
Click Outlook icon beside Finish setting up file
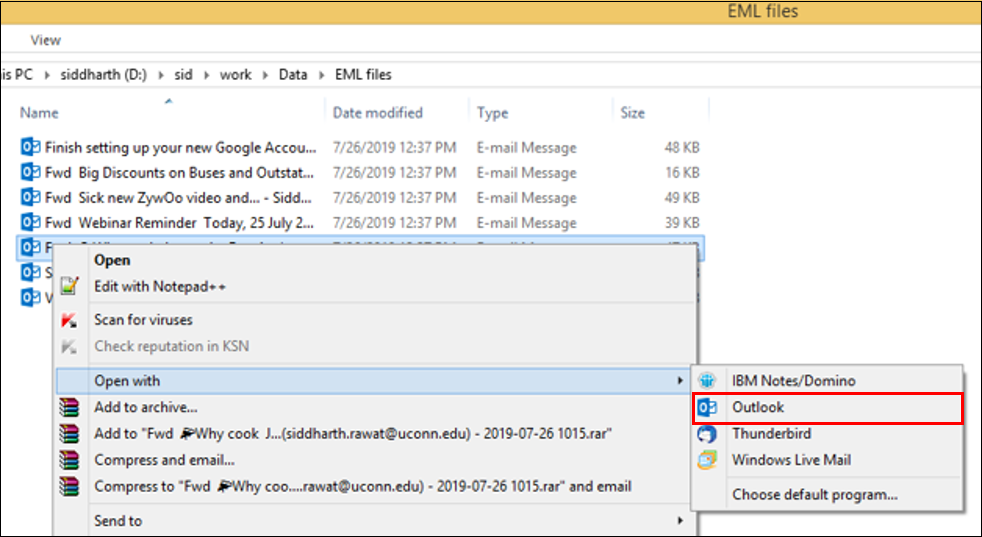pos(30,147)
